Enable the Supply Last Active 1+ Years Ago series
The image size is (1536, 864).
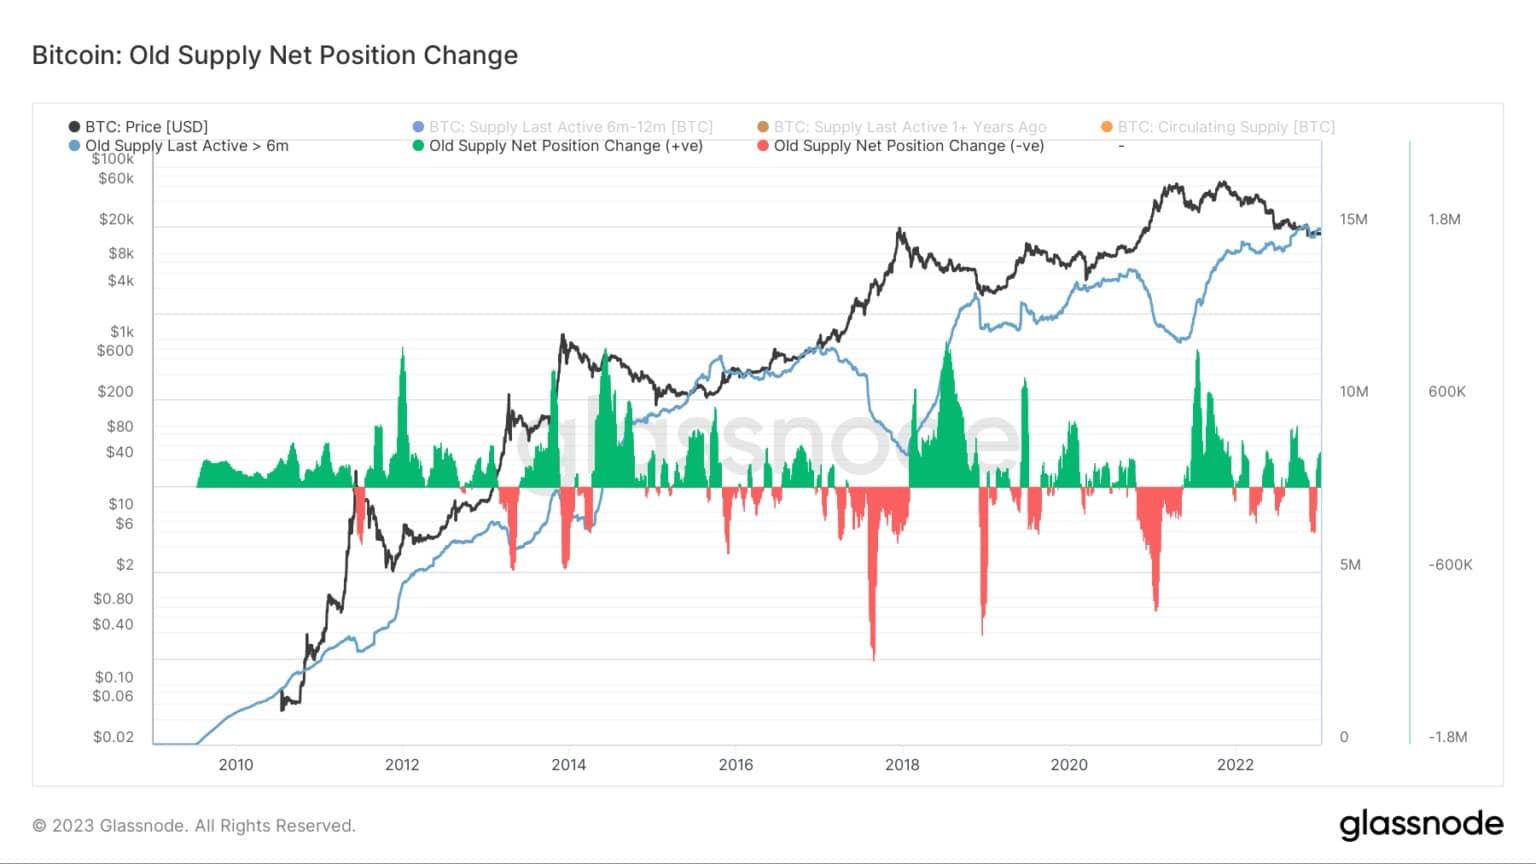(x=902, y=127)
